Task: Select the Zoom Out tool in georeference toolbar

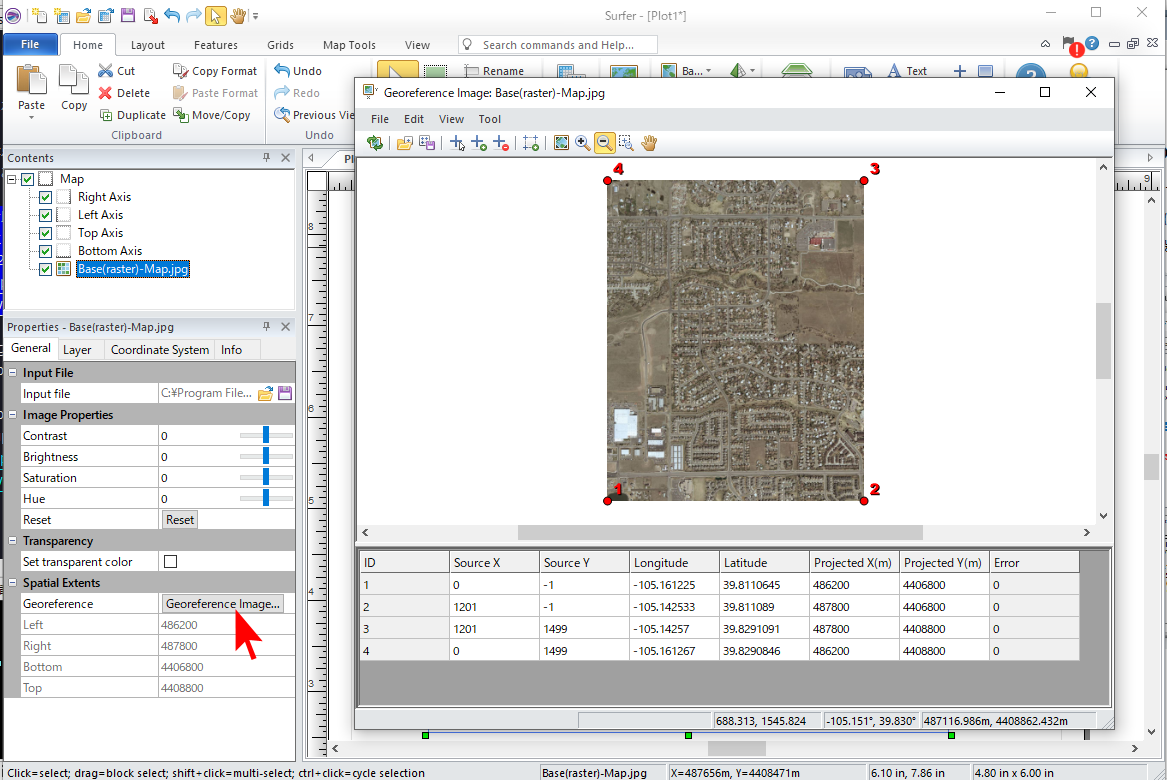Action: (604, 144)
